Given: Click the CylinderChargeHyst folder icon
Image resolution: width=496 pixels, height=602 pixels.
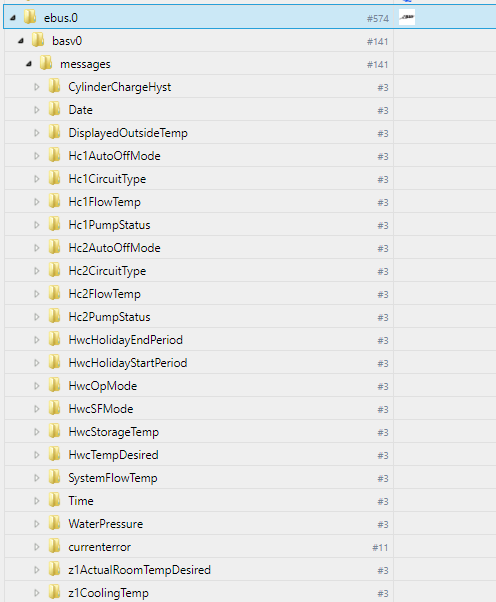Looking at the screenshot, I should (x=55, y=86).
